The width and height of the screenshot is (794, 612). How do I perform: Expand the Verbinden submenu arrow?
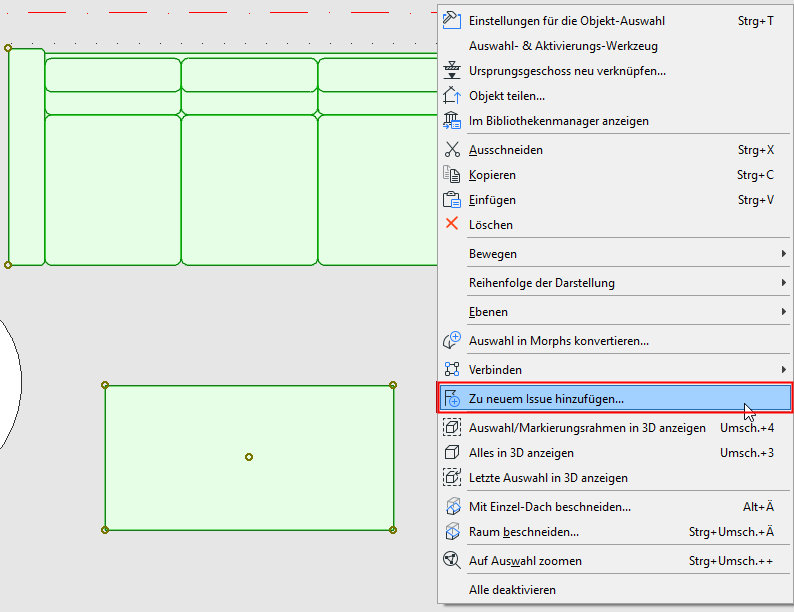(x=784, y=370)
